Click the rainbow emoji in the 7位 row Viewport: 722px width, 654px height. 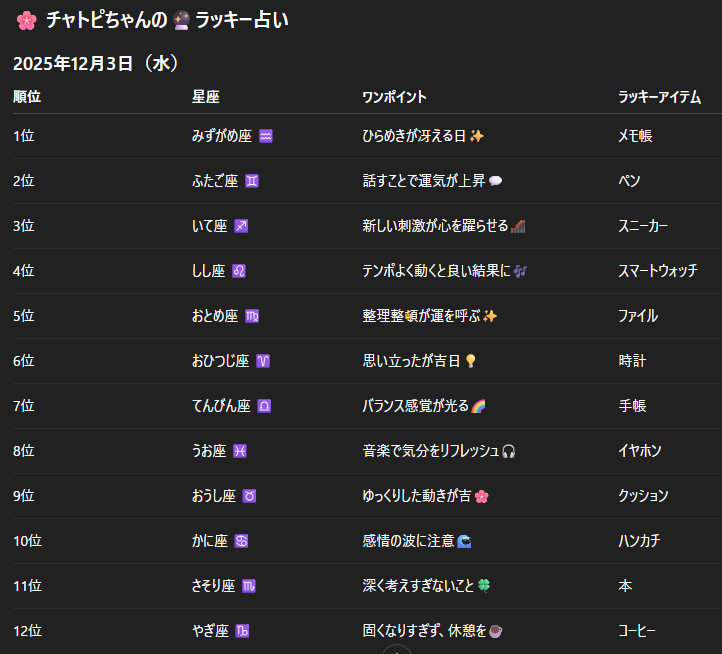478,406
